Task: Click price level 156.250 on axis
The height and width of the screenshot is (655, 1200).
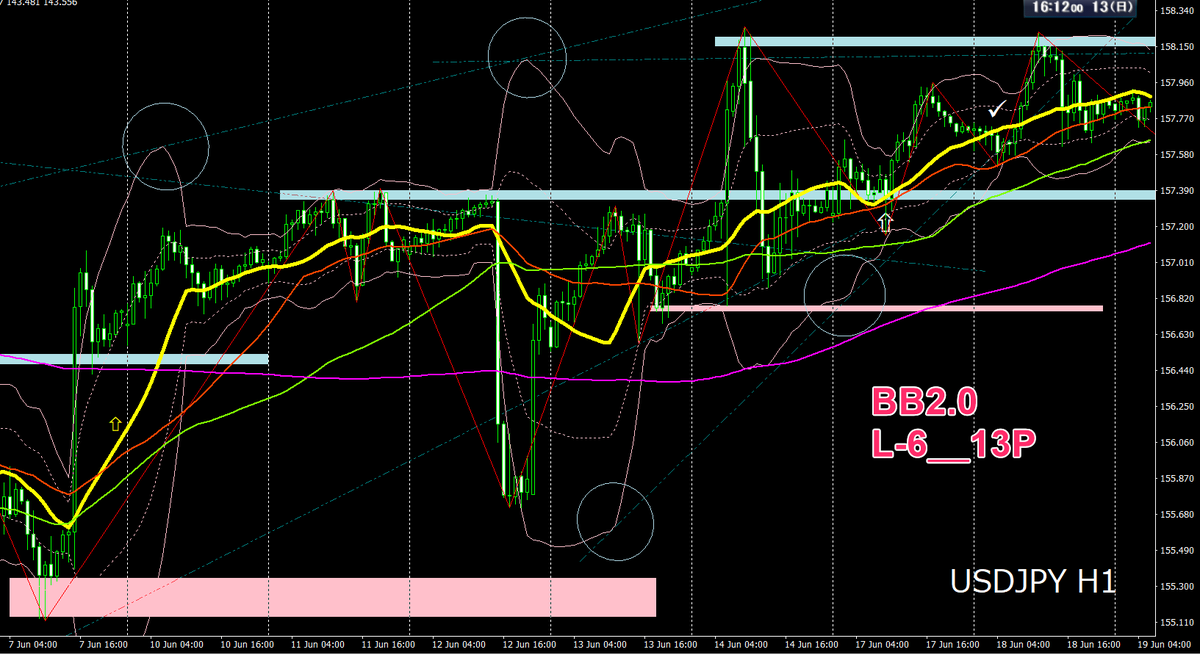Action: click(1178, 407)
